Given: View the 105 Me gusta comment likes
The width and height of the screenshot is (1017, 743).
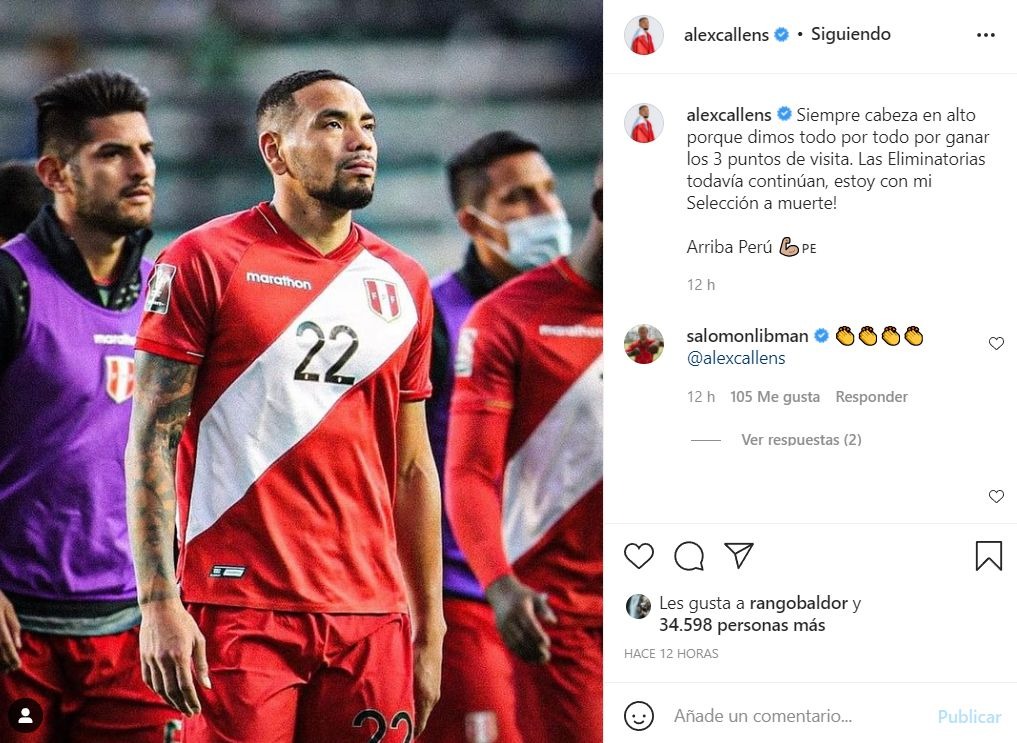Looking at the screenshot, I should pos(774,397).
